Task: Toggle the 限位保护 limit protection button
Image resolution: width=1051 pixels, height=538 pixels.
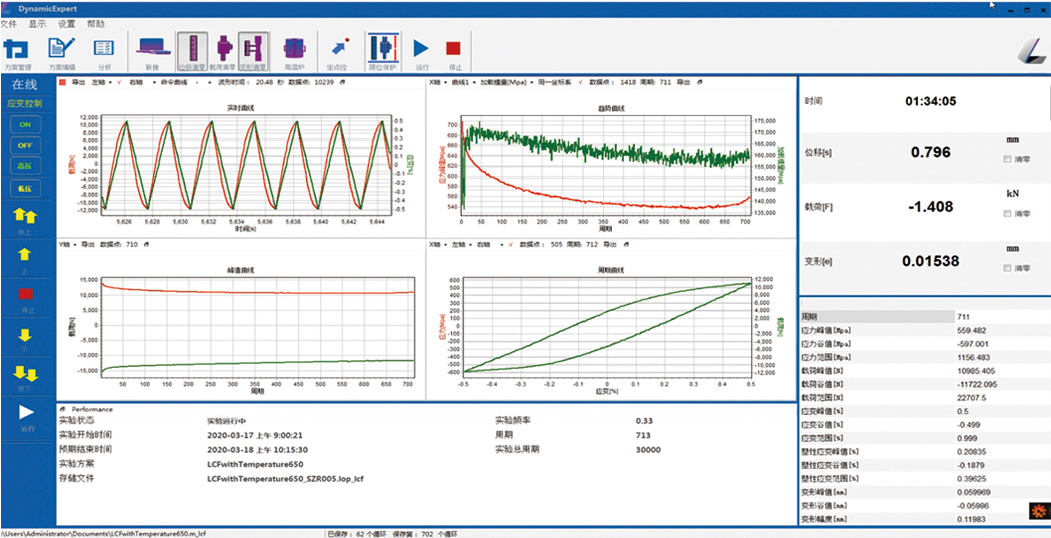Action: (381, 48)
